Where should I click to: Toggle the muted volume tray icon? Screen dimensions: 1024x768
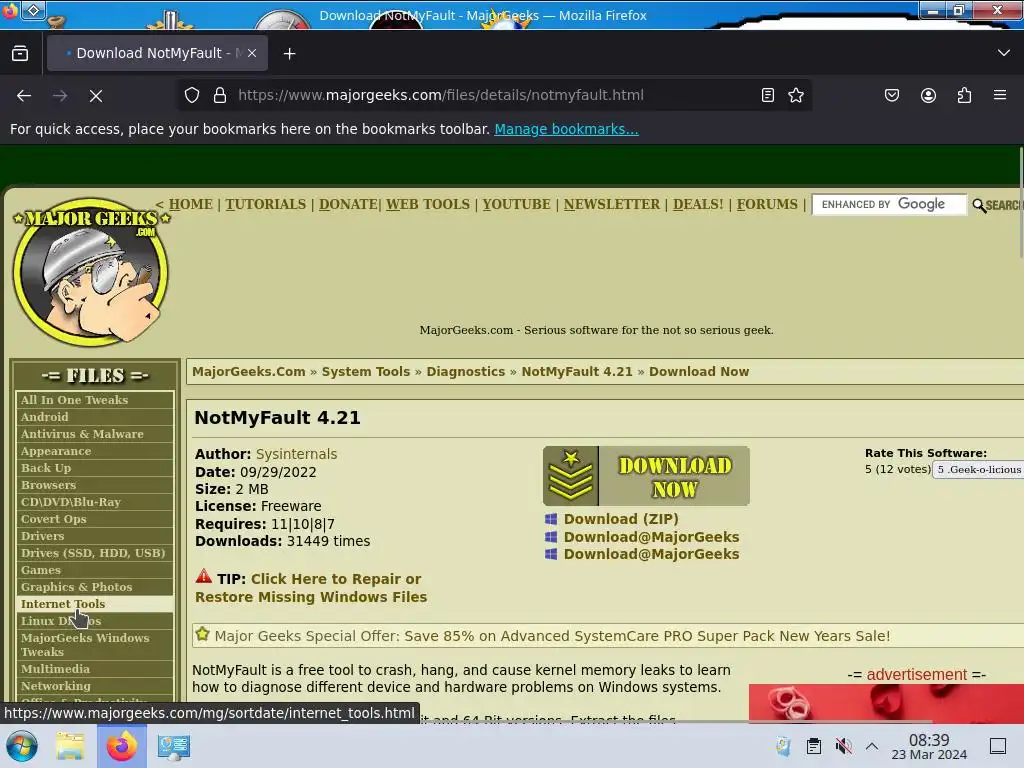click(x=844, y=746)
